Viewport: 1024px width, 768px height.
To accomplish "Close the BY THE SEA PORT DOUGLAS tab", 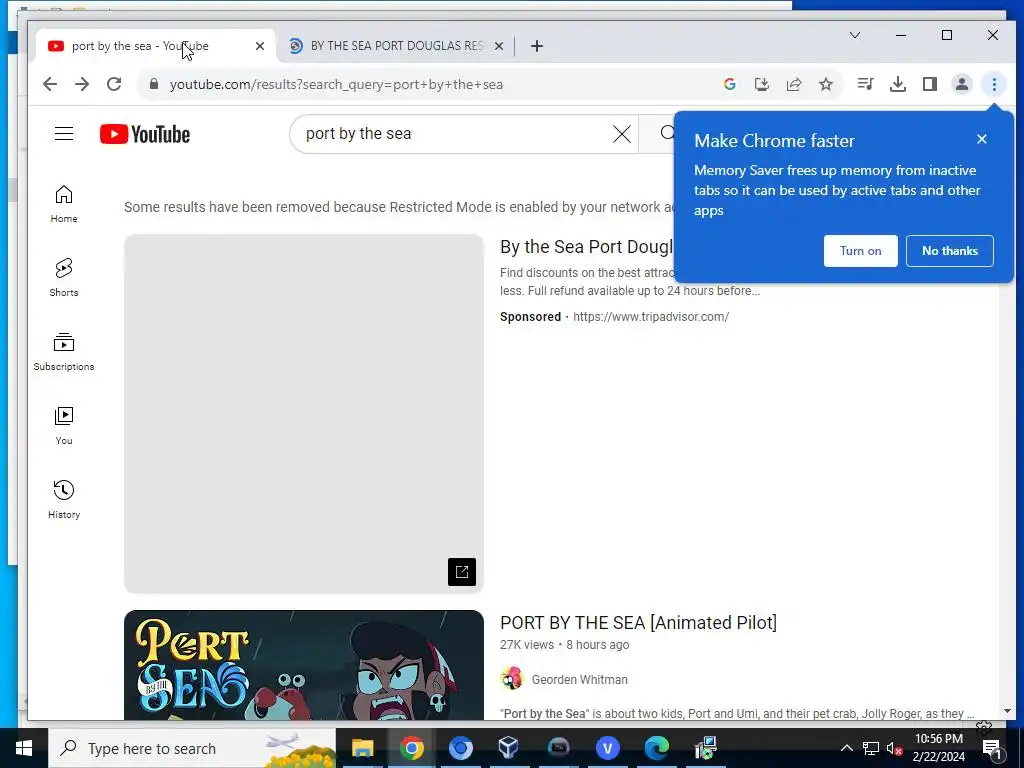I will pyautogui.click(x=499, y=46).
